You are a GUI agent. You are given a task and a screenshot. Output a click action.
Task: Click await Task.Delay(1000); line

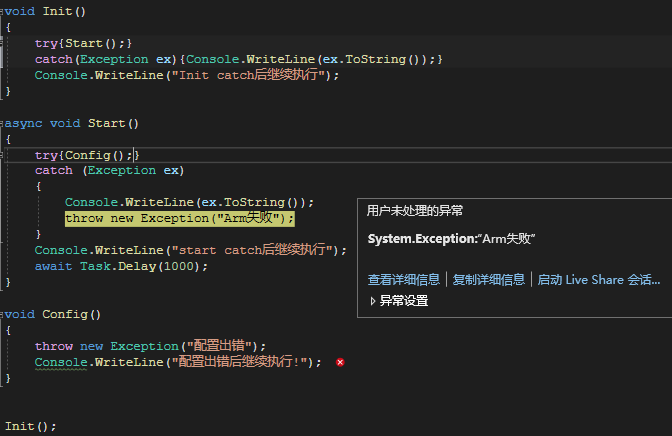click(x=121, y=266)
